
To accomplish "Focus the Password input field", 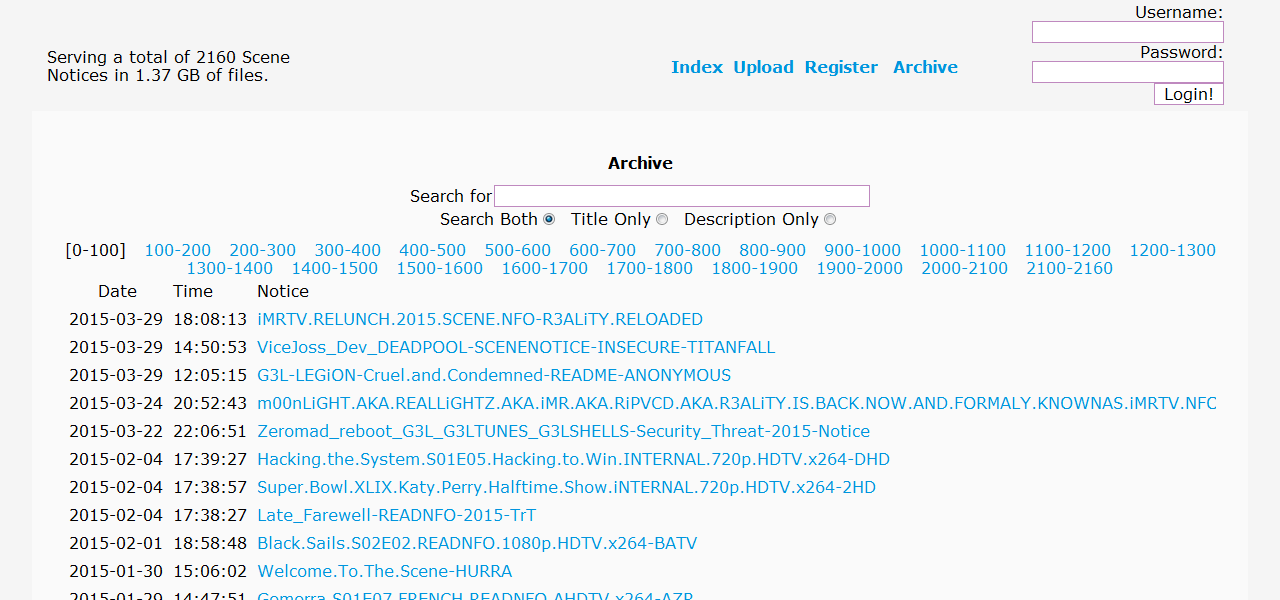I will [1127, 72].
